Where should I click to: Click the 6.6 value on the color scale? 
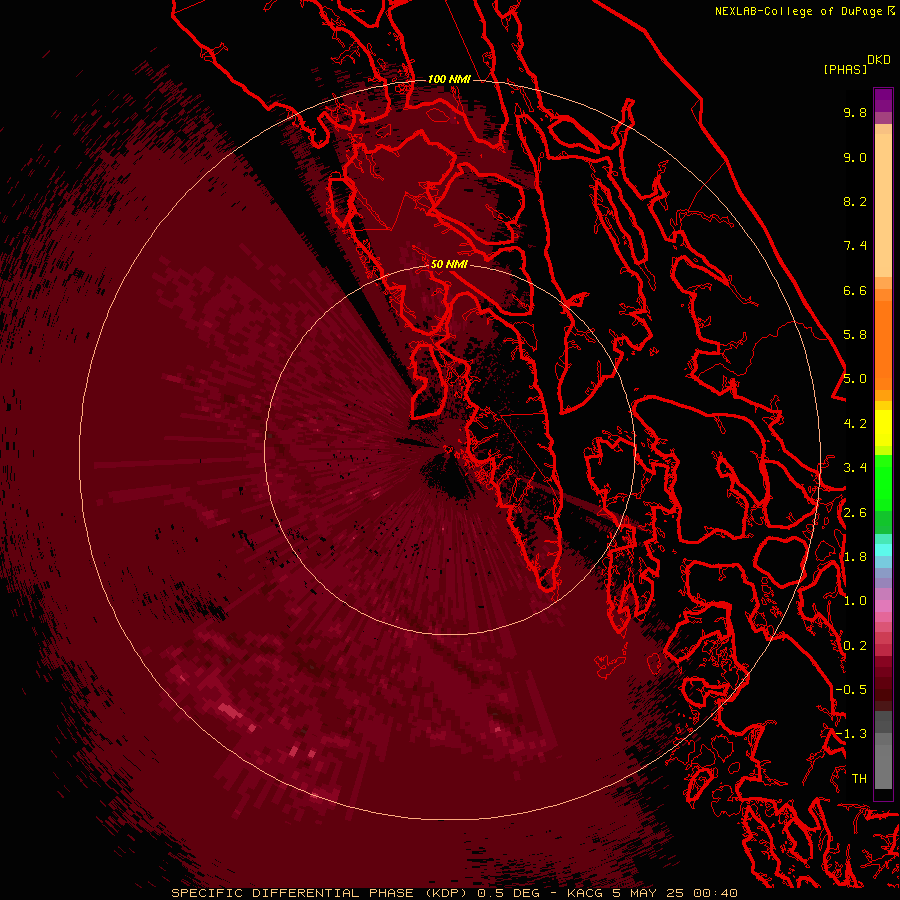click(855, 290)
